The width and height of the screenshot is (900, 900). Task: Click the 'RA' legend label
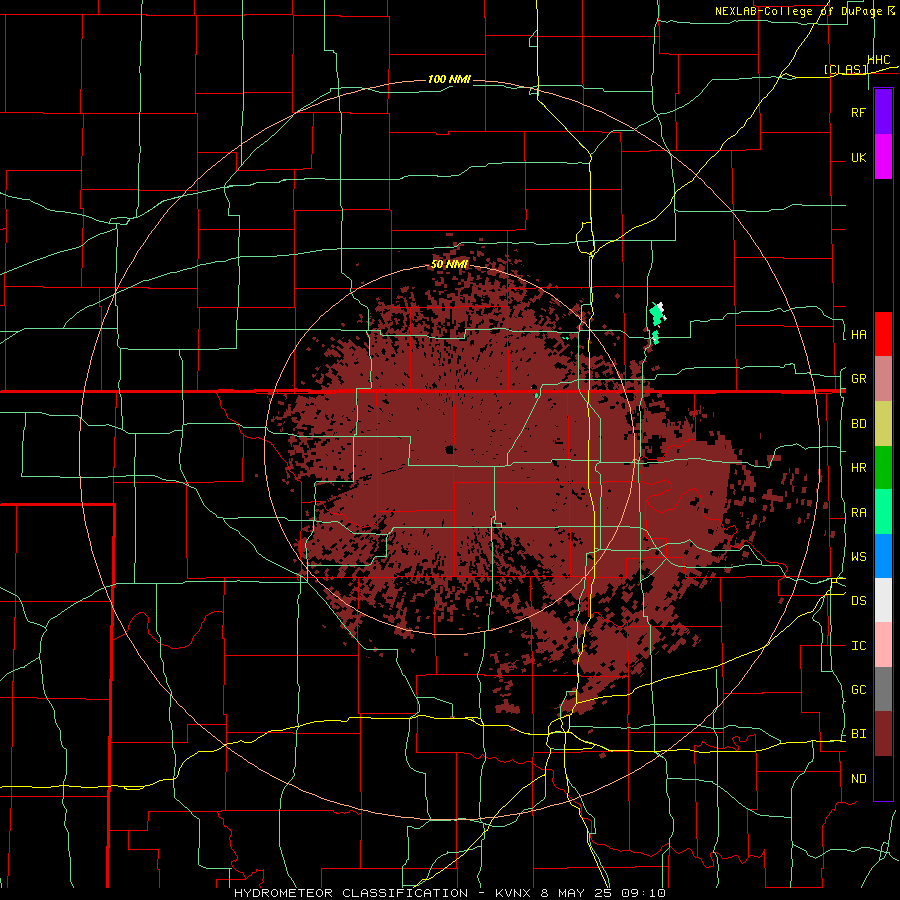pyautogui.click(x=858, y=513)
